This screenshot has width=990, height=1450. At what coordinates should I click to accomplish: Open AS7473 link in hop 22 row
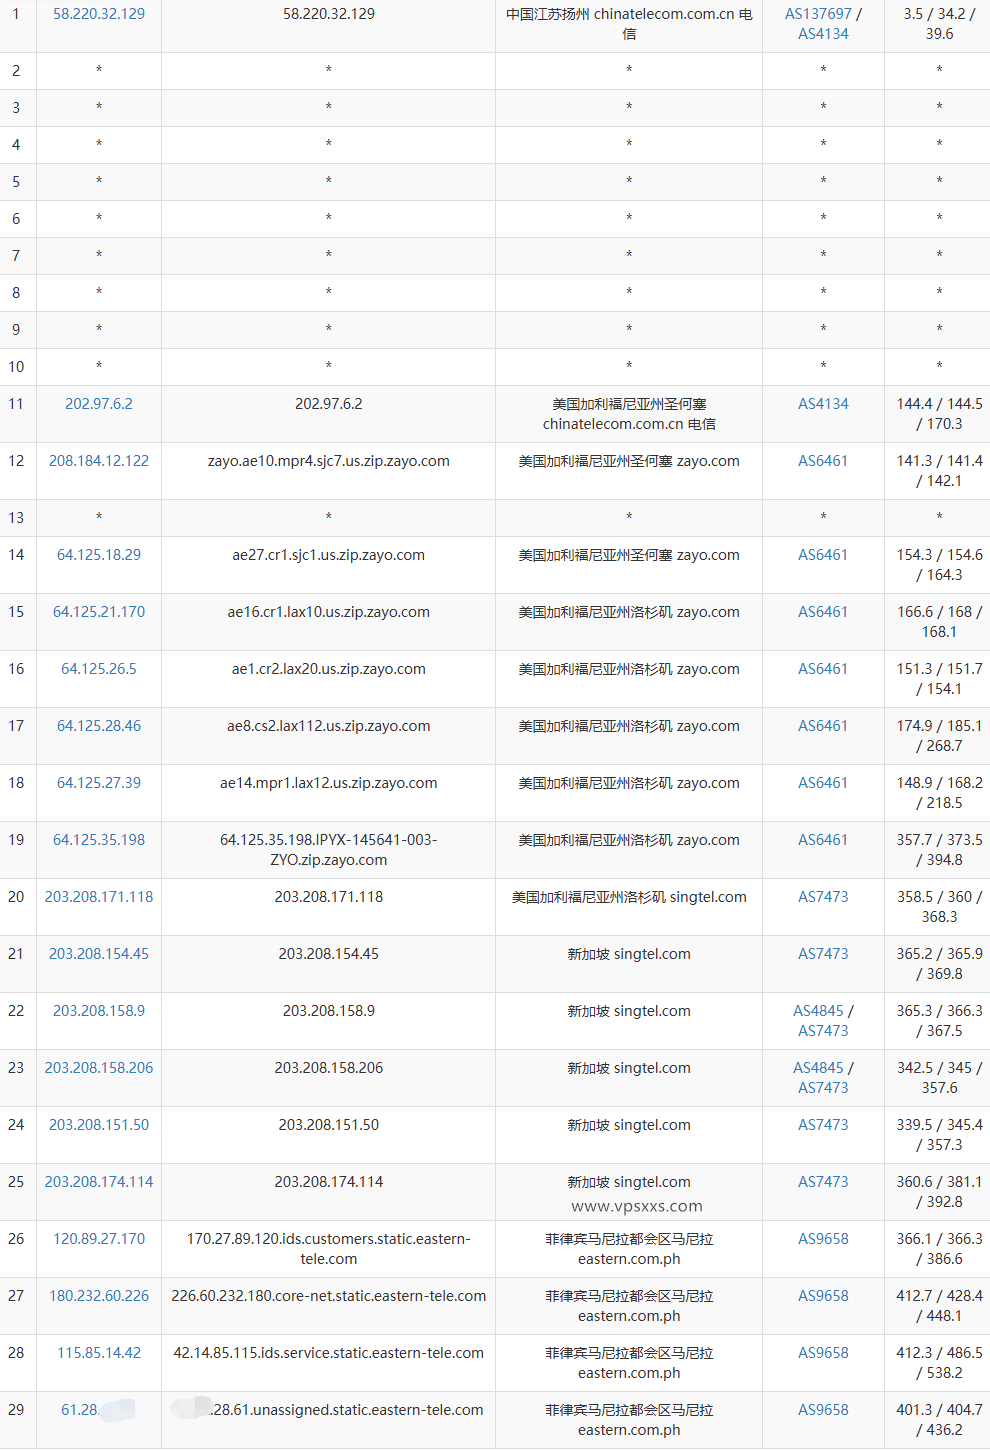click(x=823, y=1031)
